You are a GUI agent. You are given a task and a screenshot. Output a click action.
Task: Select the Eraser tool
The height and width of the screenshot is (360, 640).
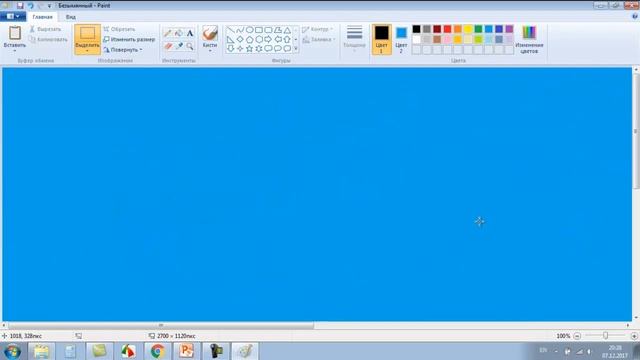168,46
